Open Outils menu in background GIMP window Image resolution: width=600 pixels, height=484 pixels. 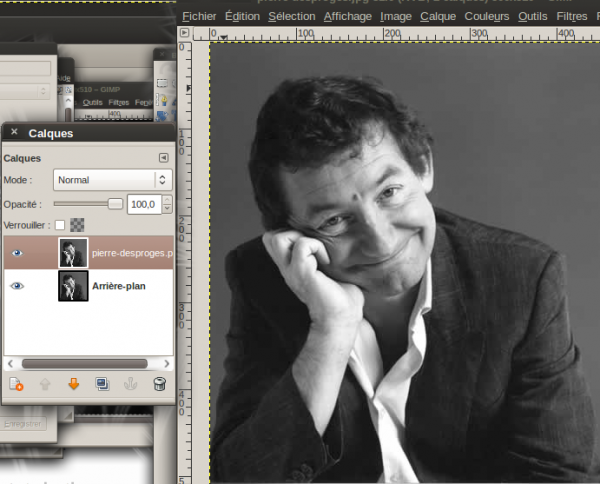(x=92, y=103)
